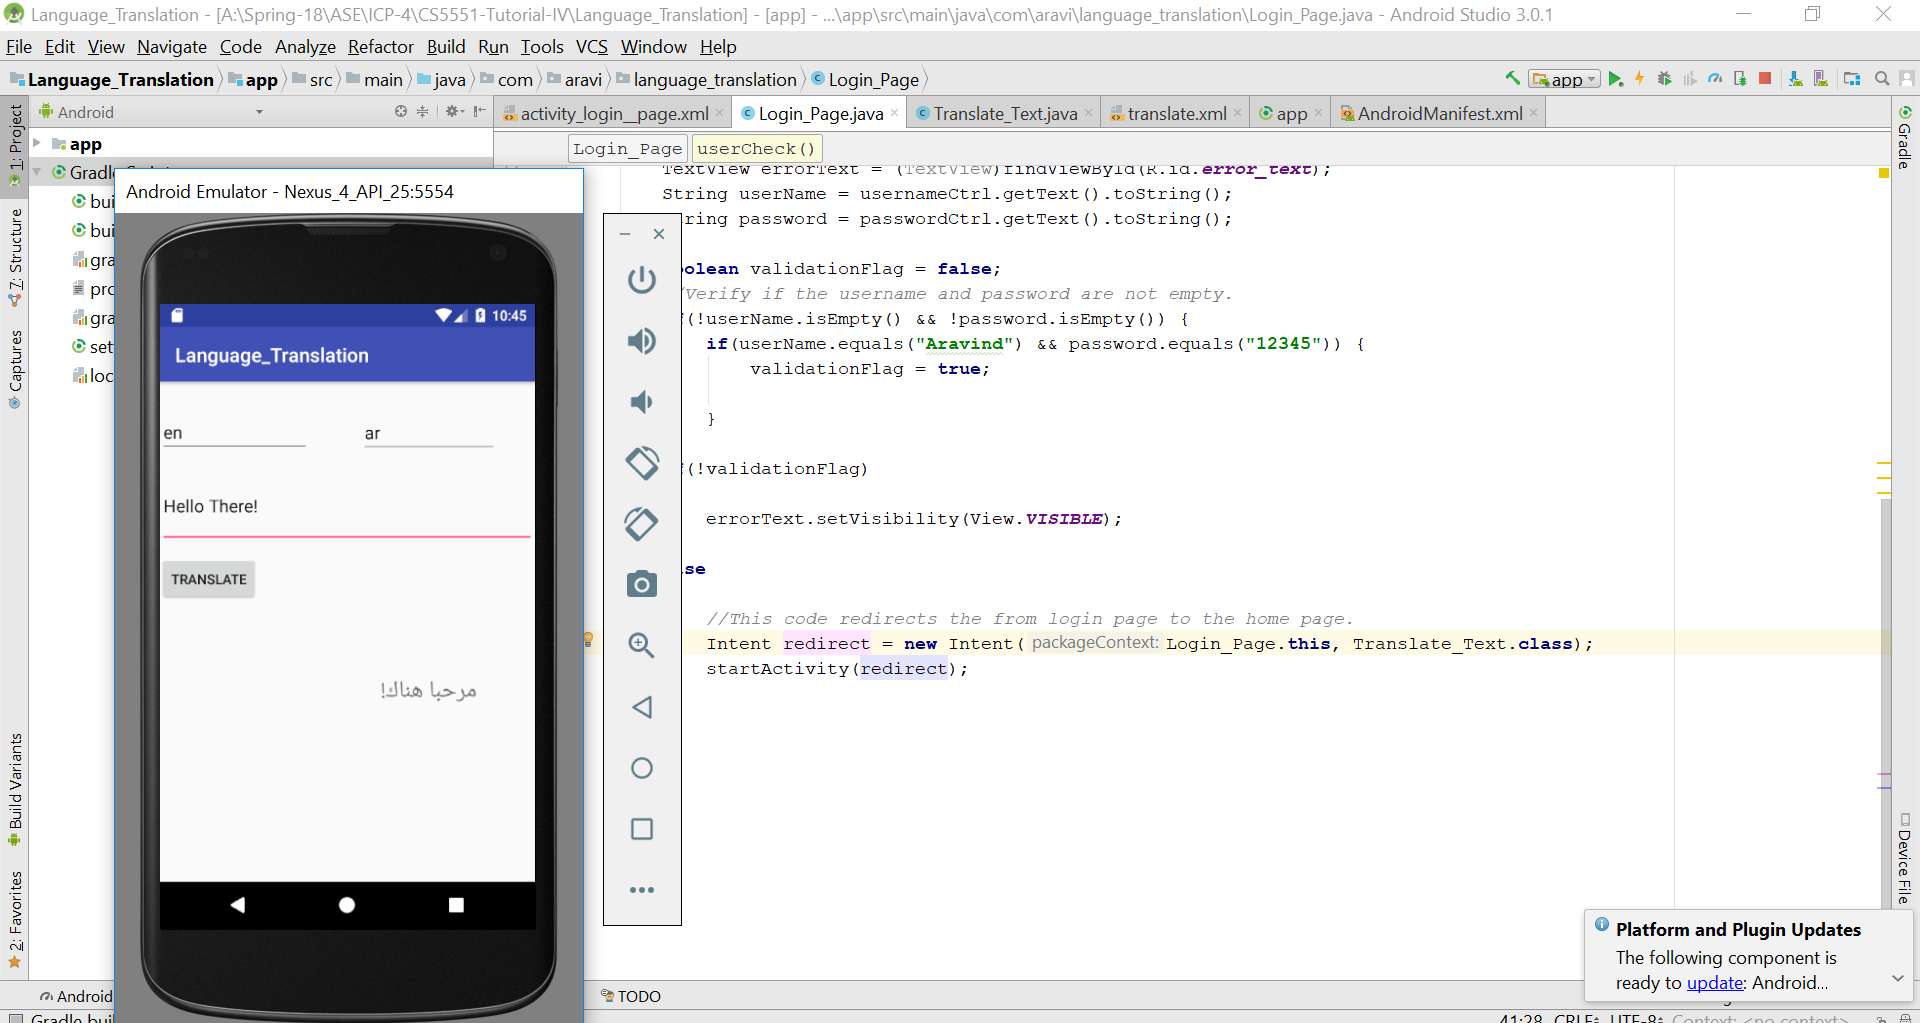
Task: Open the Gradle right side panel
Action: point(1905,137)
